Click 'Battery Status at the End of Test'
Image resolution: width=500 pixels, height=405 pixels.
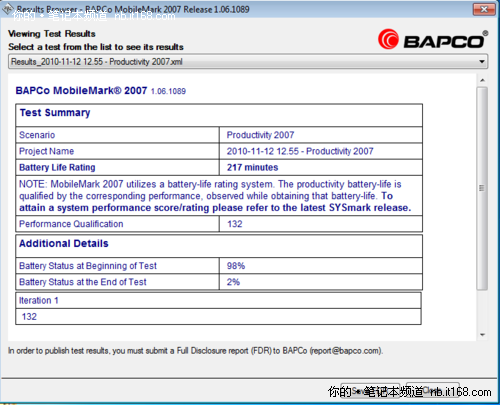[83, 282]
